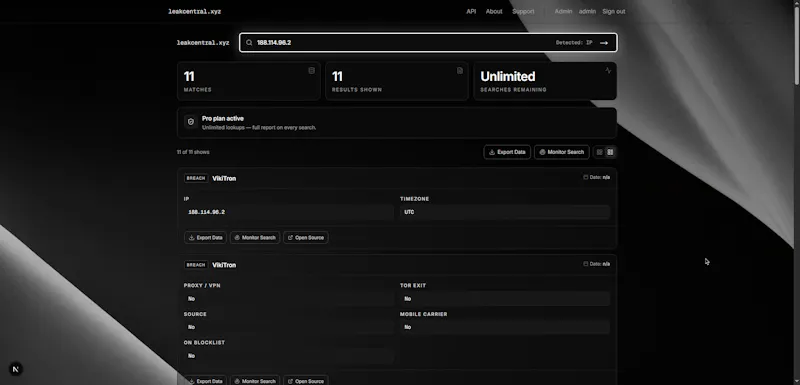Click the activity icon on Searches Remaining card
This screenshot has width=800, height=385.
click(608, 70)
